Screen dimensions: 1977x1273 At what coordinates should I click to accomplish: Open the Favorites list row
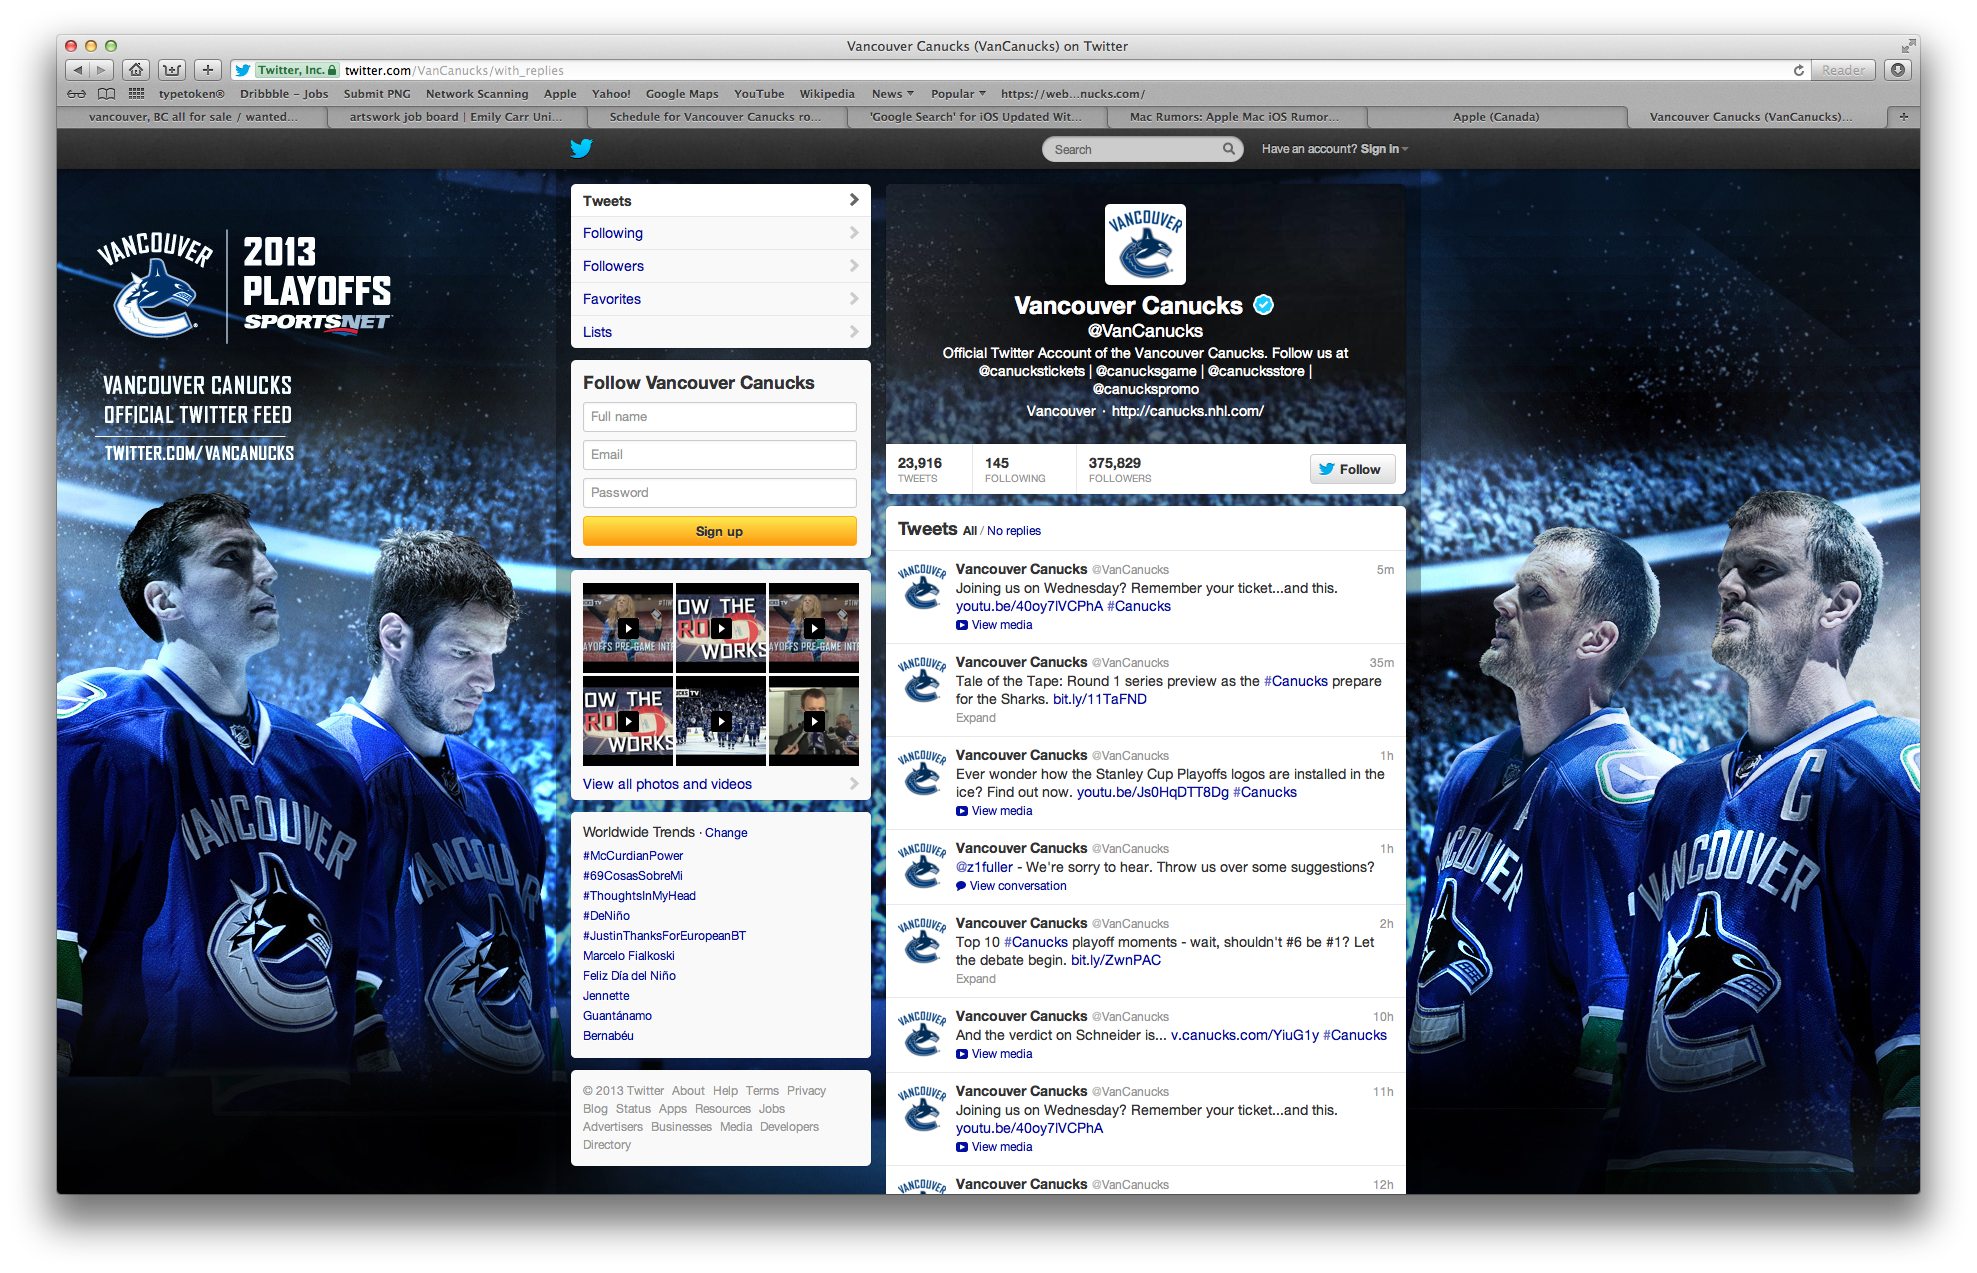click(x=720, y=299)
